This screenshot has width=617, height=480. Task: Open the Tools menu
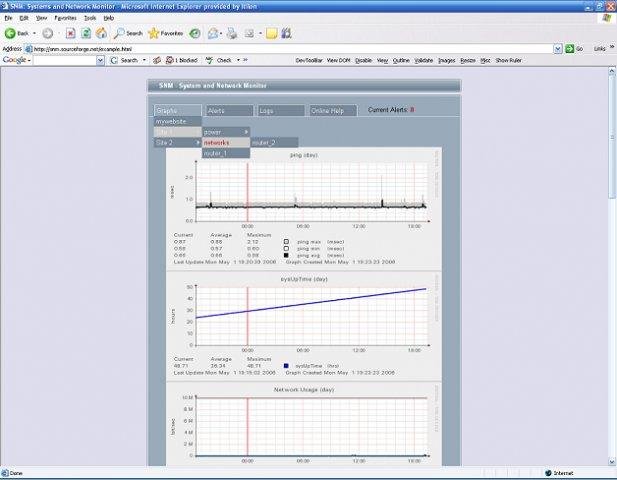(x=90, y=18)
